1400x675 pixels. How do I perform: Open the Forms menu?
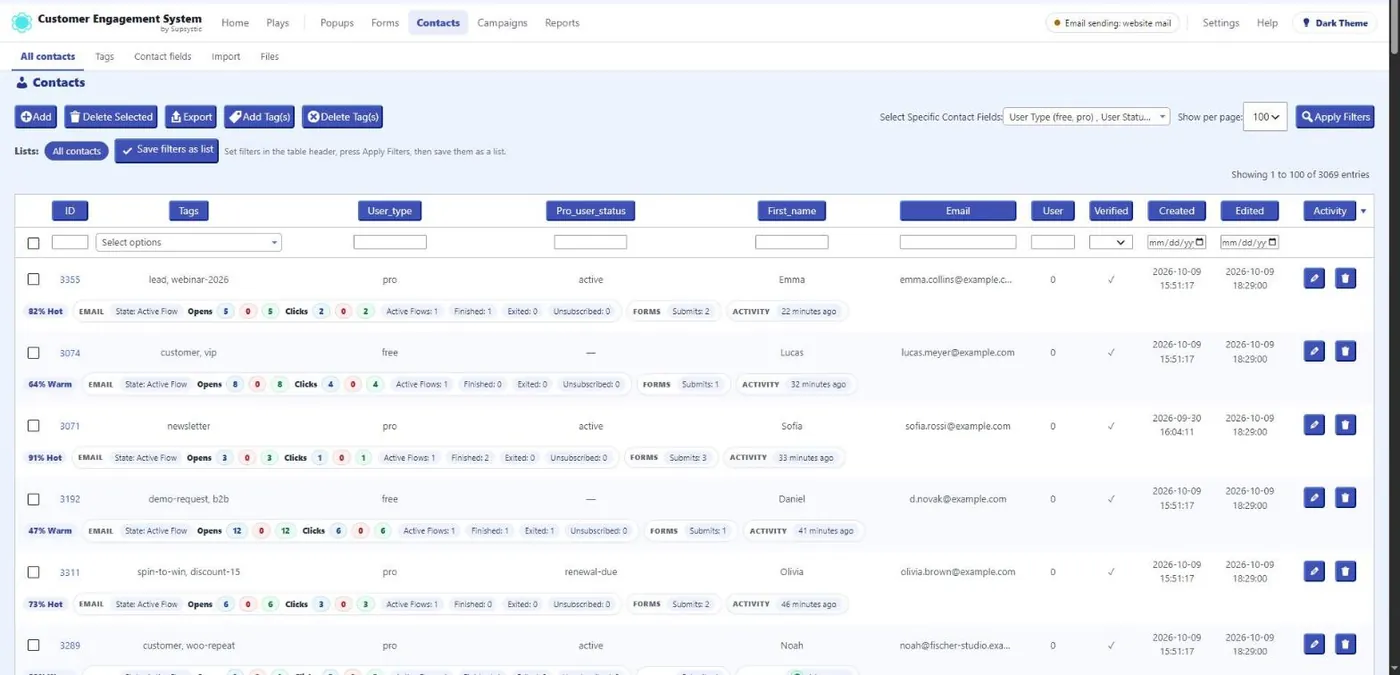tap(385, 23)
